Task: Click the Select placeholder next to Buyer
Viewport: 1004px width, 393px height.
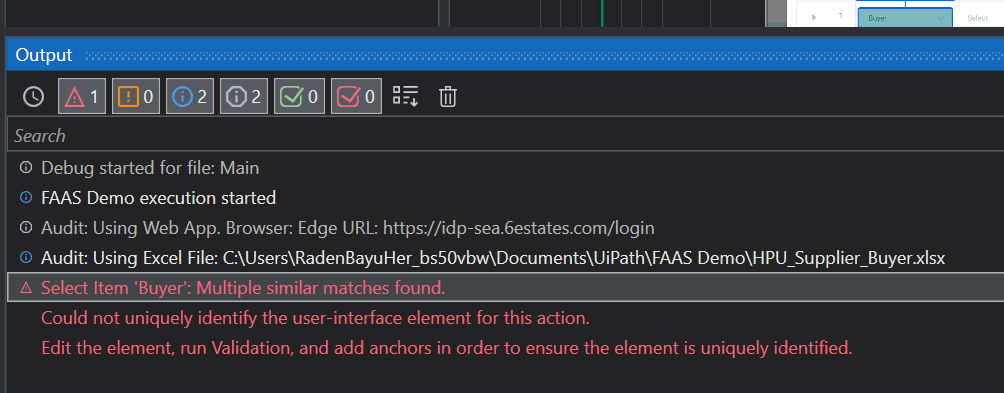Action: pos(977,19)
